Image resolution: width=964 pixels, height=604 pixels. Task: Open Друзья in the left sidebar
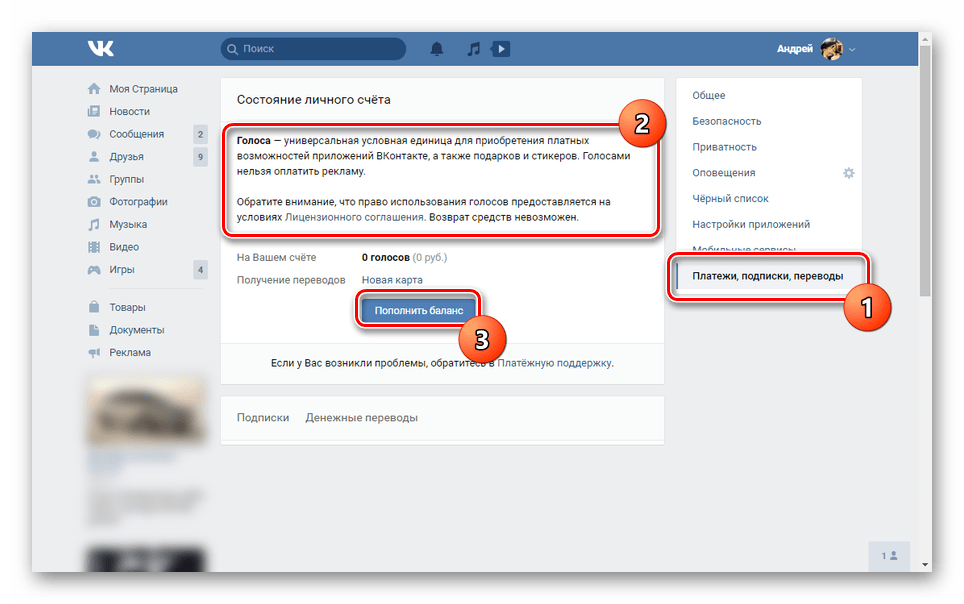(126, 156)
